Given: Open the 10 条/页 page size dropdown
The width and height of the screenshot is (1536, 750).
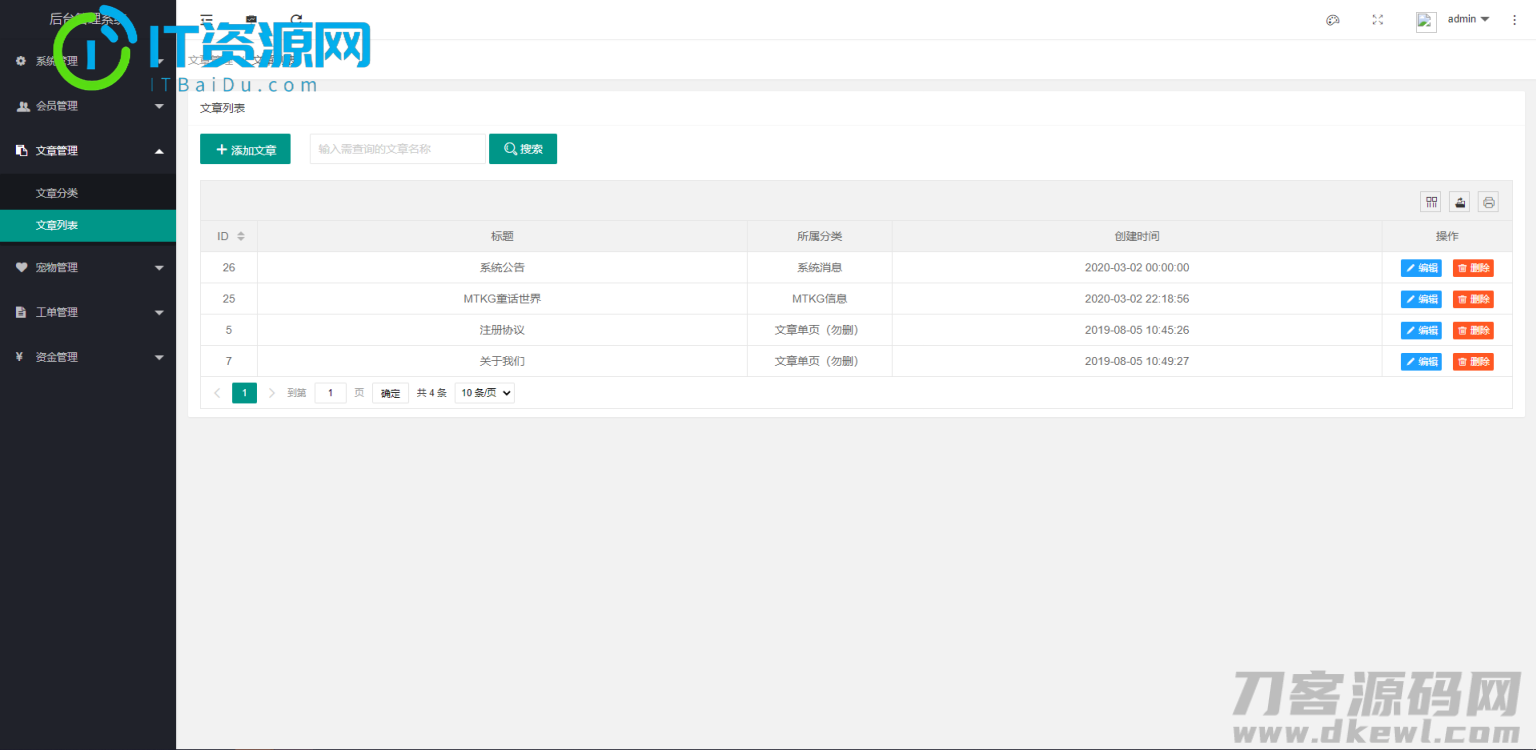Looking at the screenshot, I should pos(485,393).
